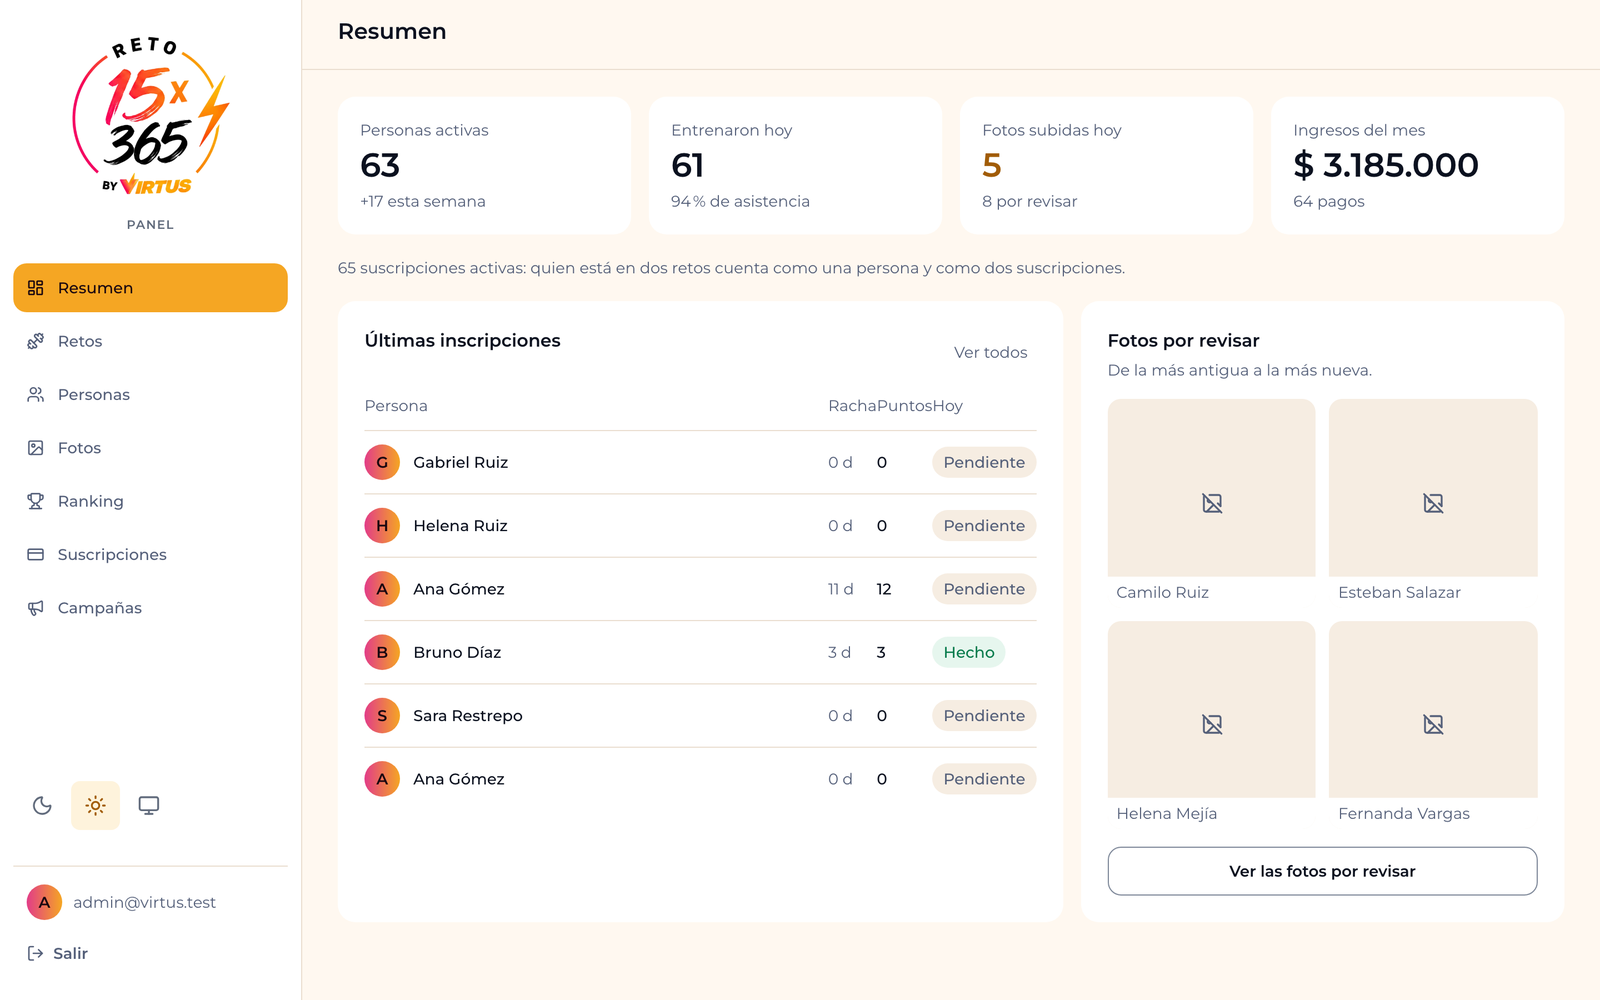1600x1000 pixels.
Task: Click Sara Restrepo's name in table
Action: tap(468, 715)
